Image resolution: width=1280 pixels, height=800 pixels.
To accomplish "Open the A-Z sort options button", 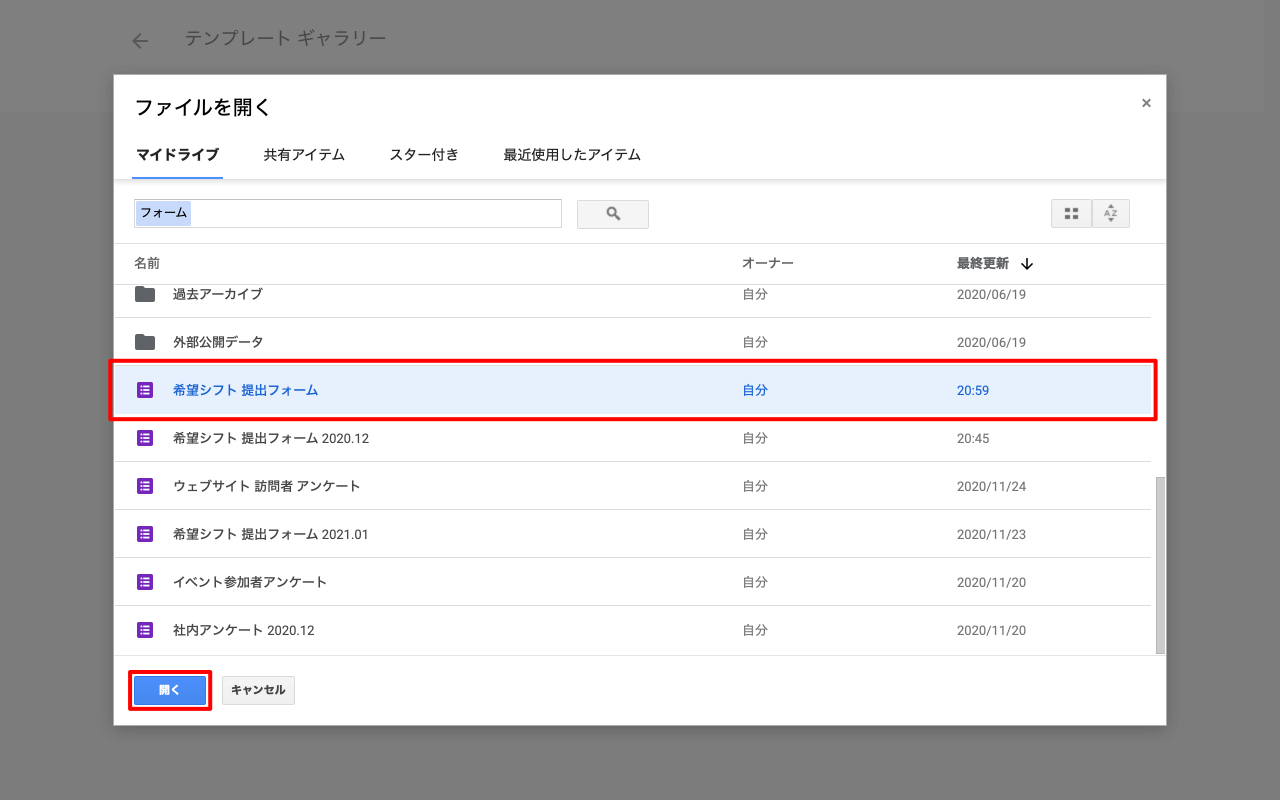I will 1111,213.
